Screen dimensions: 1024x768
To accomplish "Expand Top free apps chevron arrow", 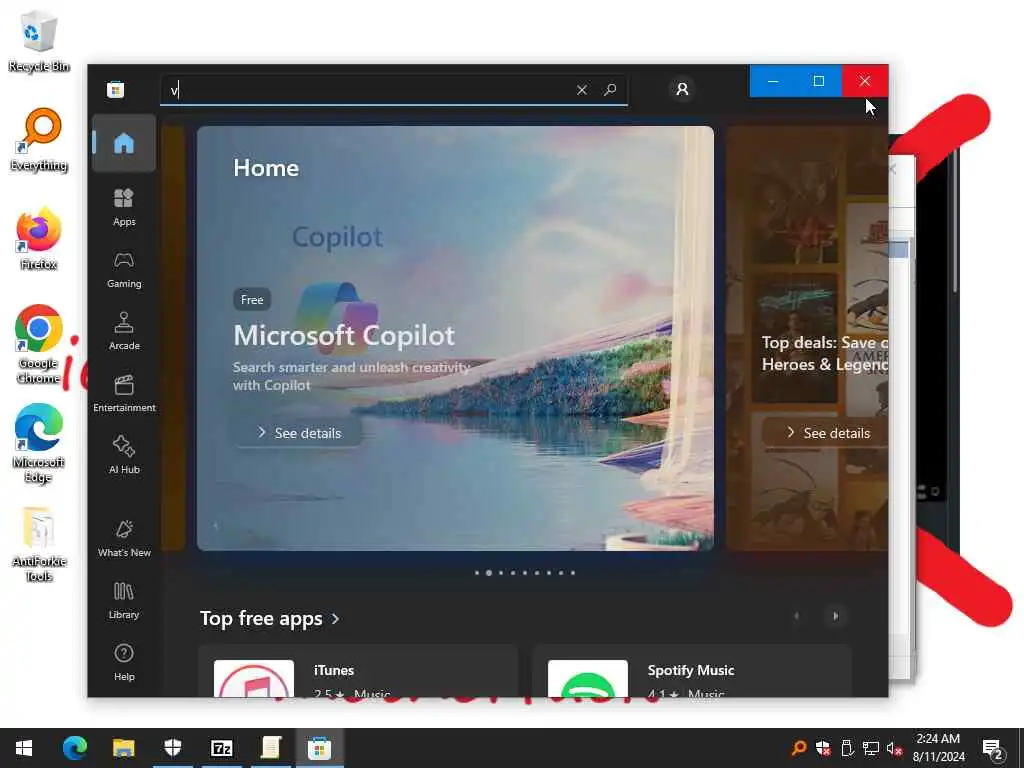I will point(335,618).
